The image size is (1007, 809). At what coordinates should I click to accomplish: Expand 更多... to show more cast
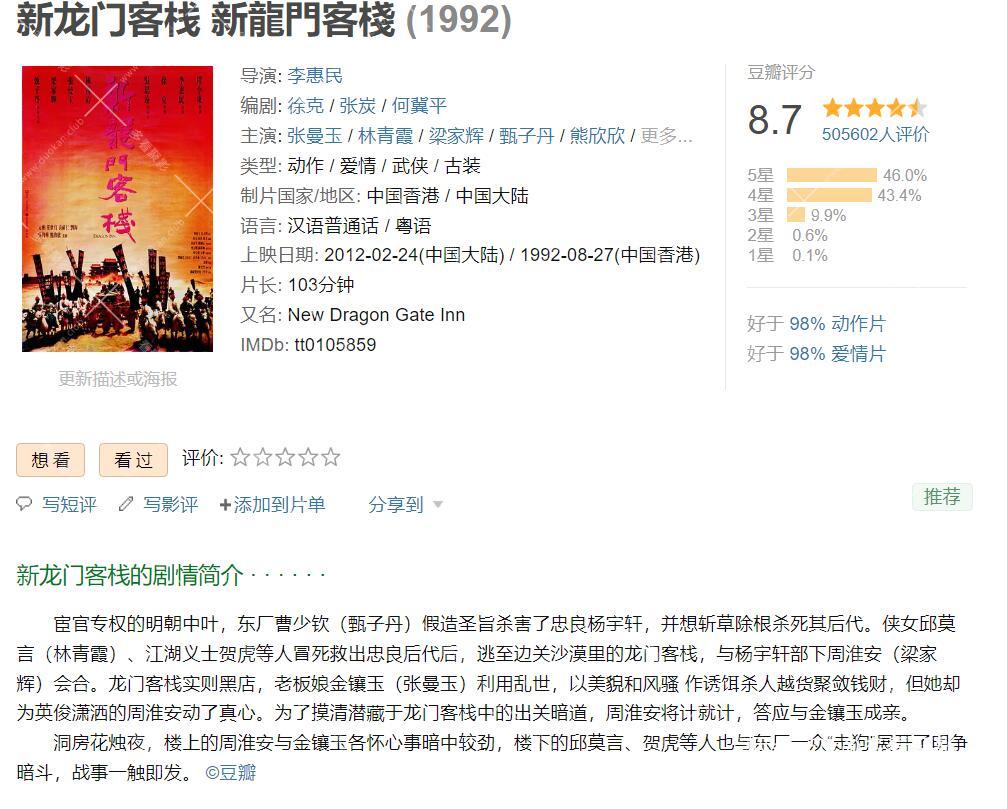tap(666, 137)
